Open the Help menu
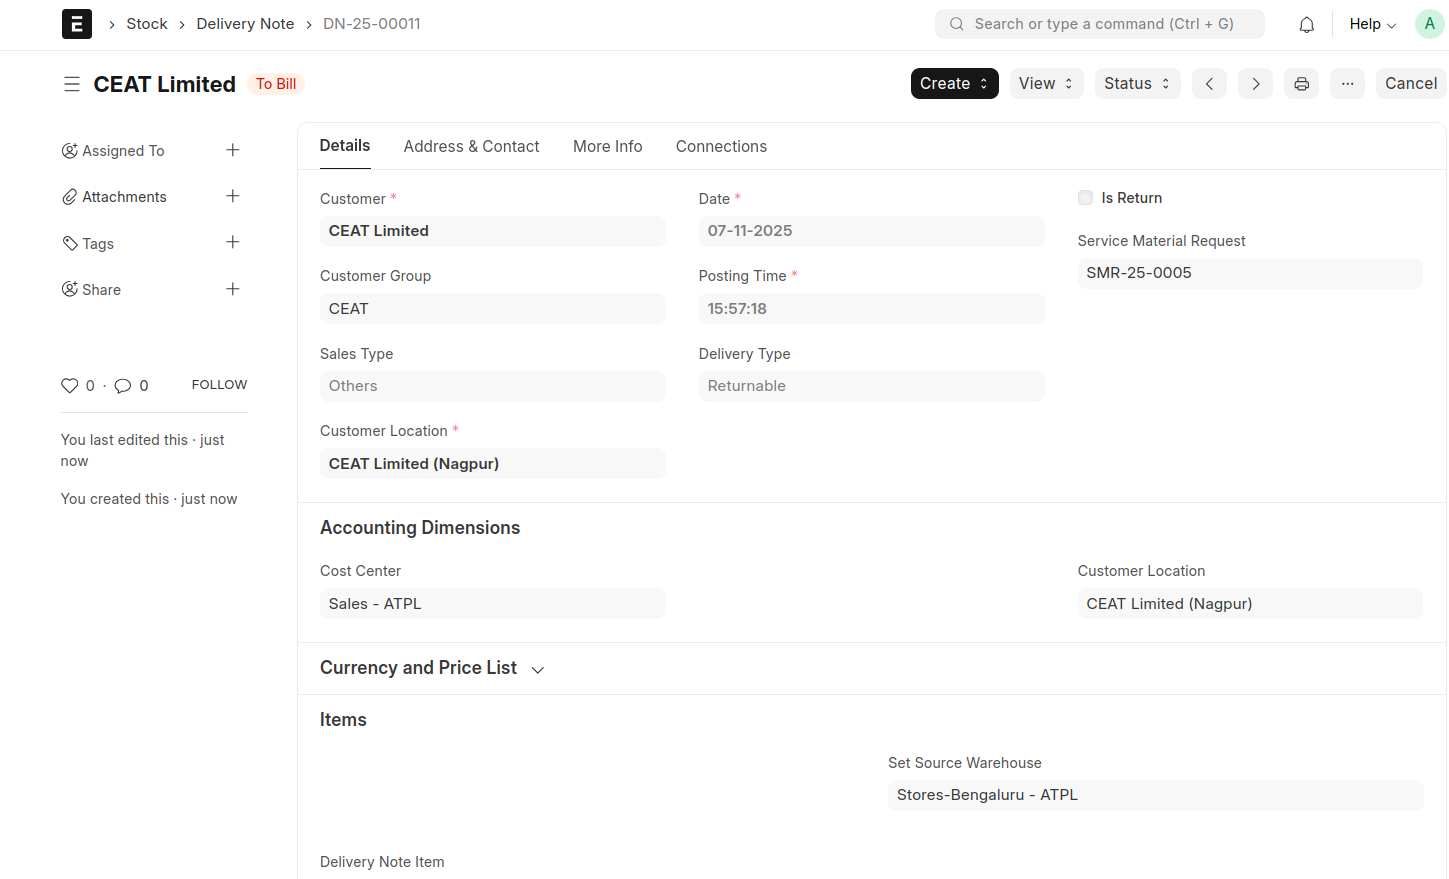The width and height of the screenshot is (1449, 879). point(1372,24)
